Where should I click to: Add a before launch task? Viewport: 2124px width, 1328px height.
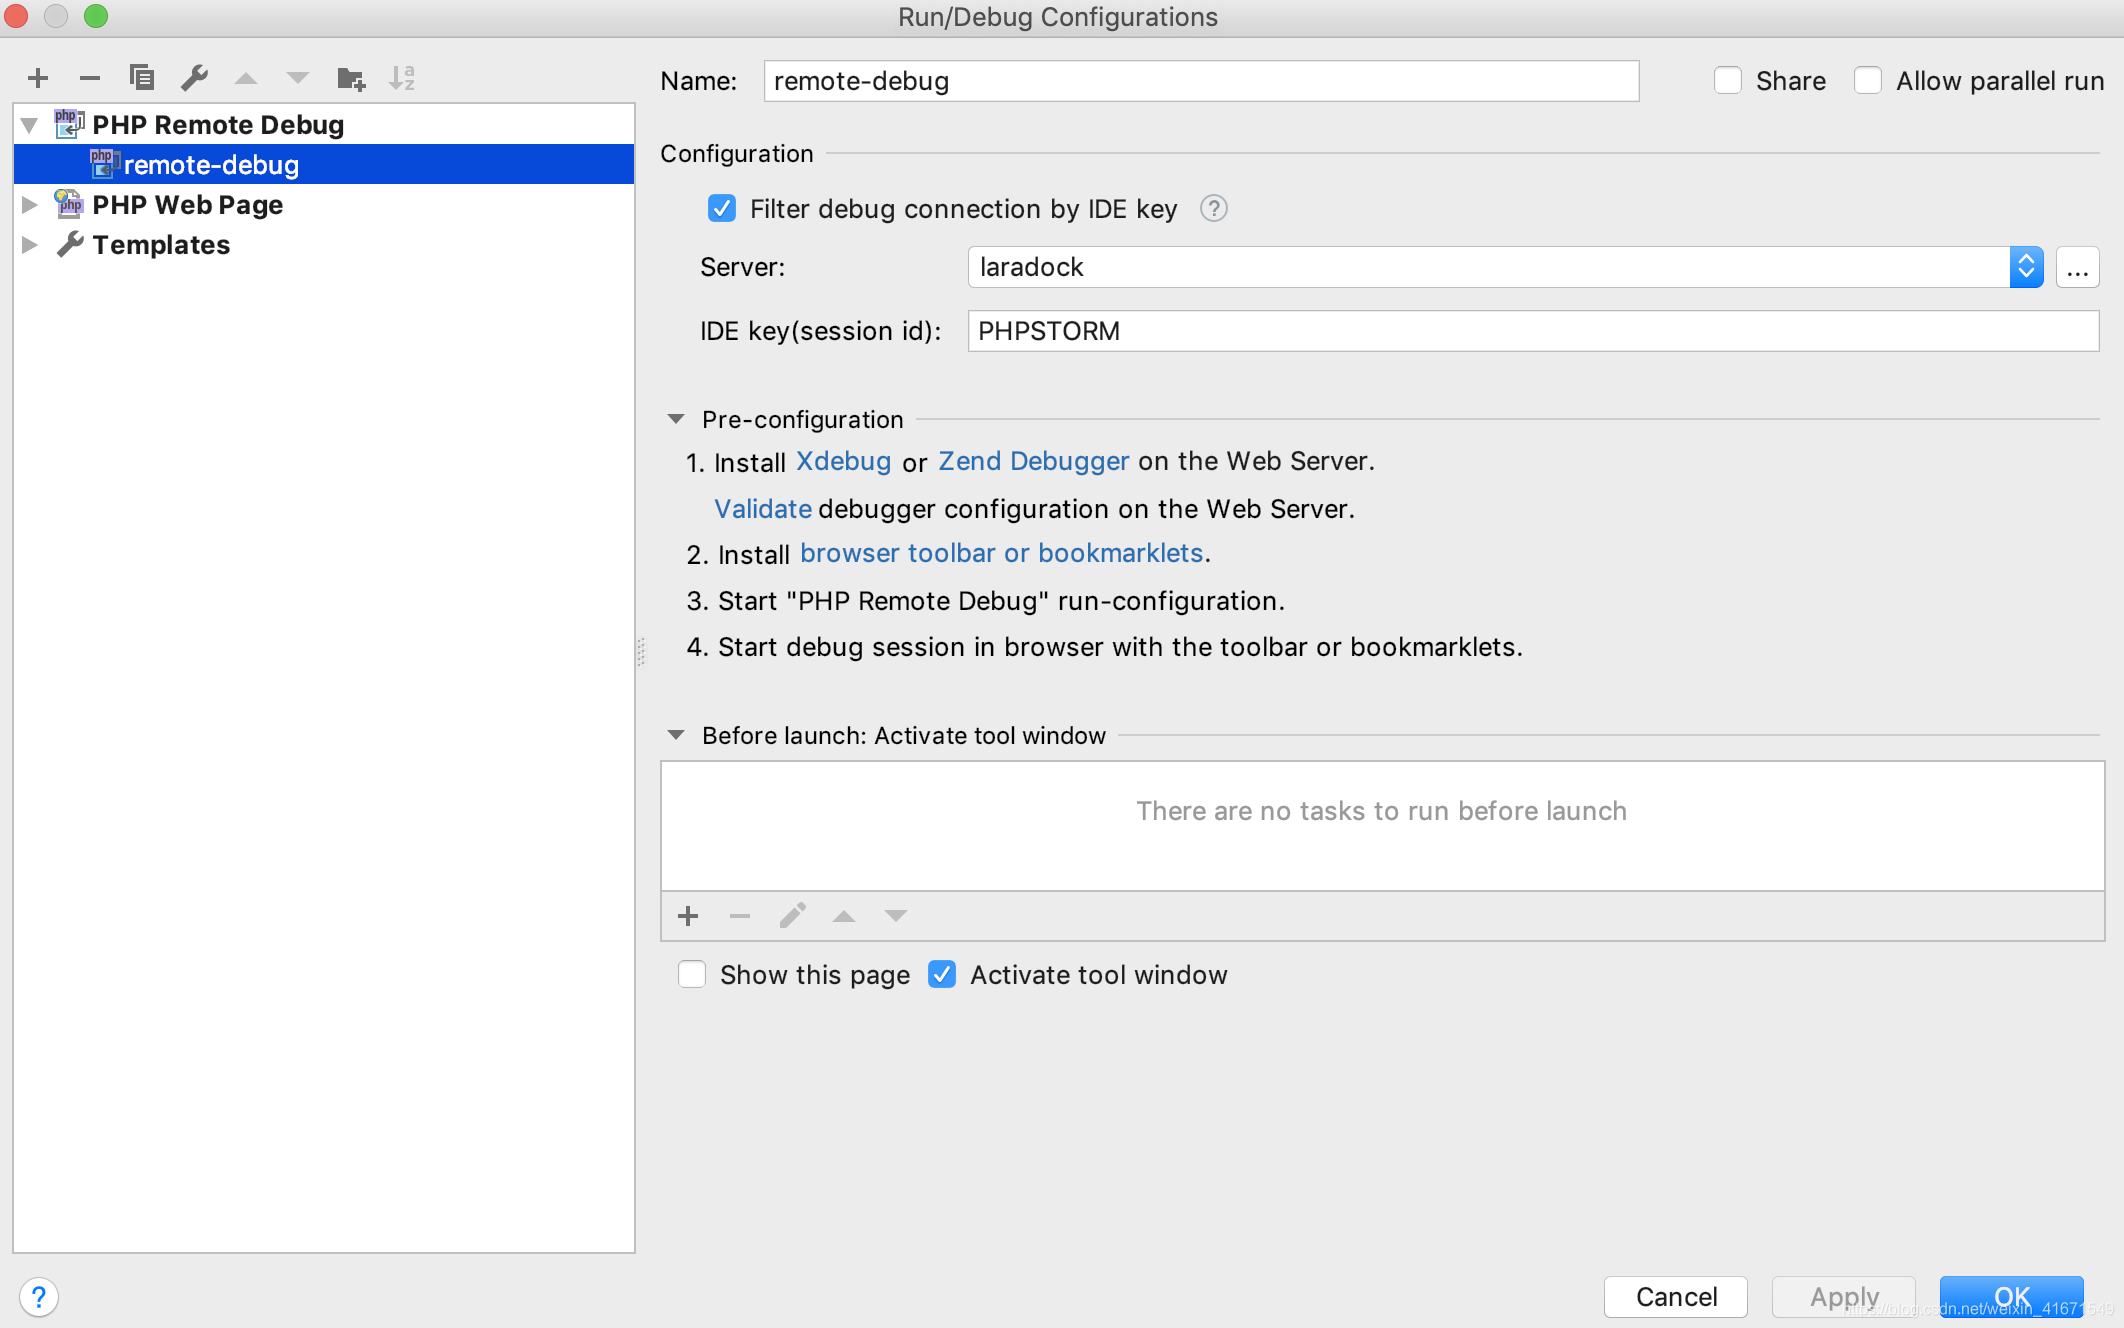click(x=688, y=916)
